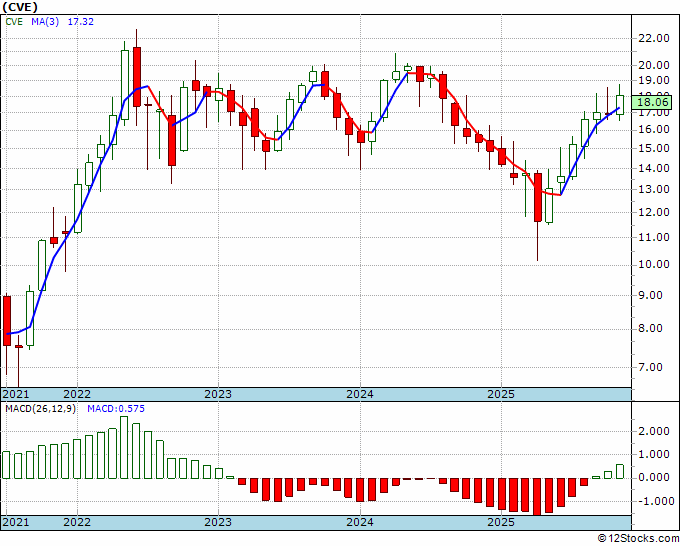Open the 12Stocks.com copyright link
680x546 pixels.
[638, 539]
